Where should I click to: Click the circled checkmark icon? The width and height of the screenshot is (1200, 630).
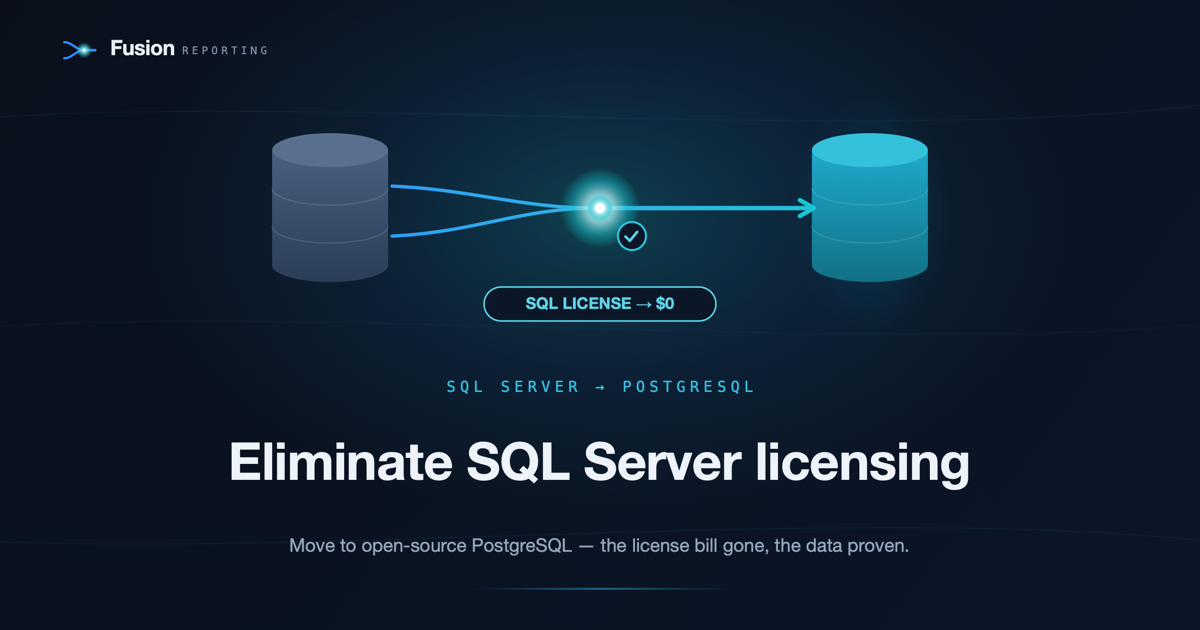[632, 236]
